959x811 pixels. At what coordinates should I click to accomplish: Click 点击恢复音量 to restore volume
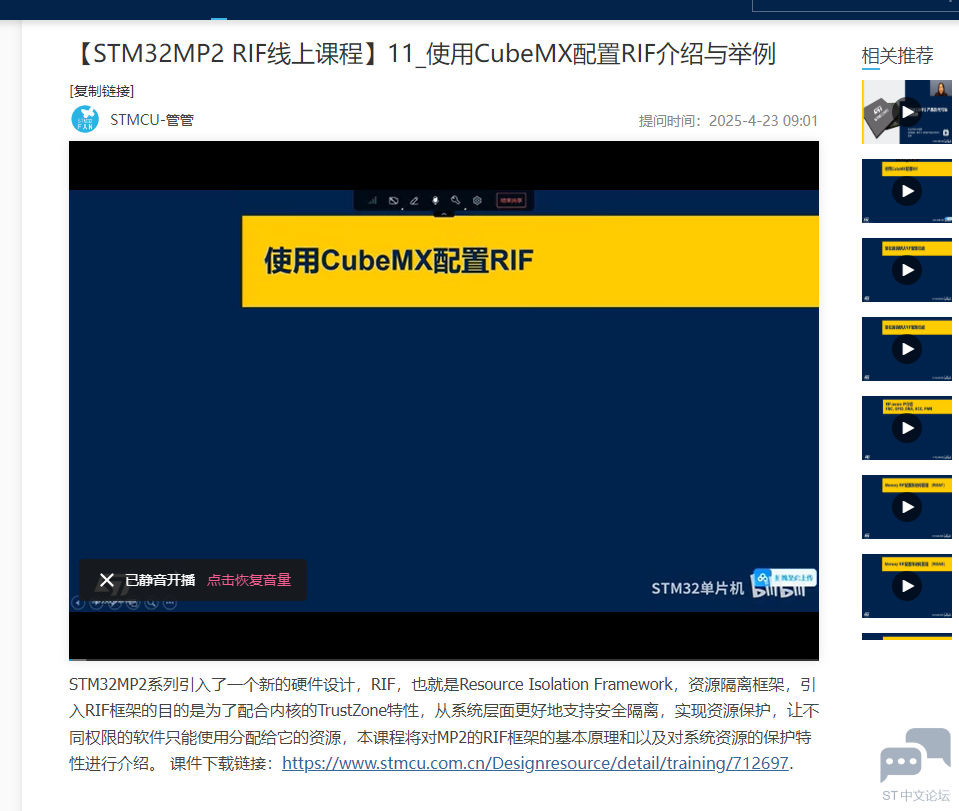pos(249,580)
